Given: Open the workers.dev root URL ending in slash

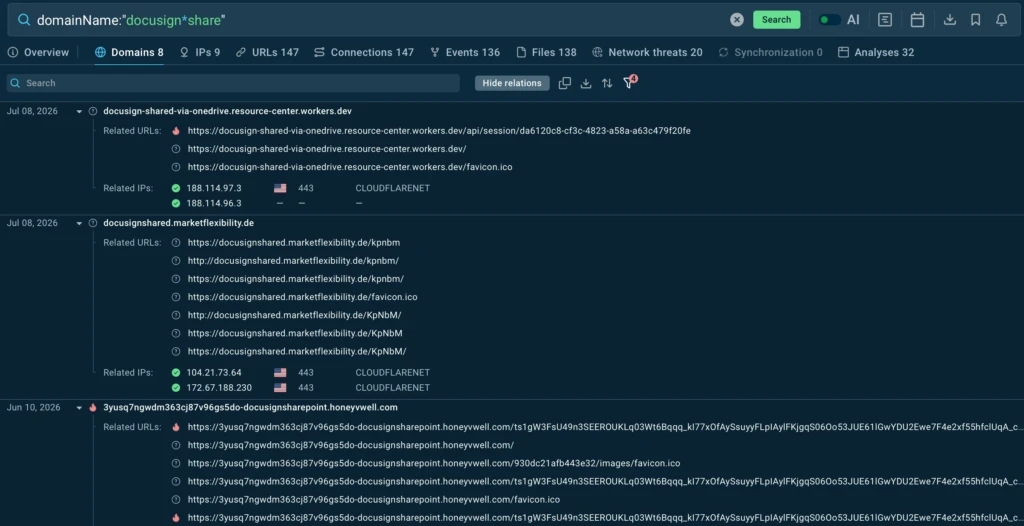Looking at the screenshot, I should 327,149.
